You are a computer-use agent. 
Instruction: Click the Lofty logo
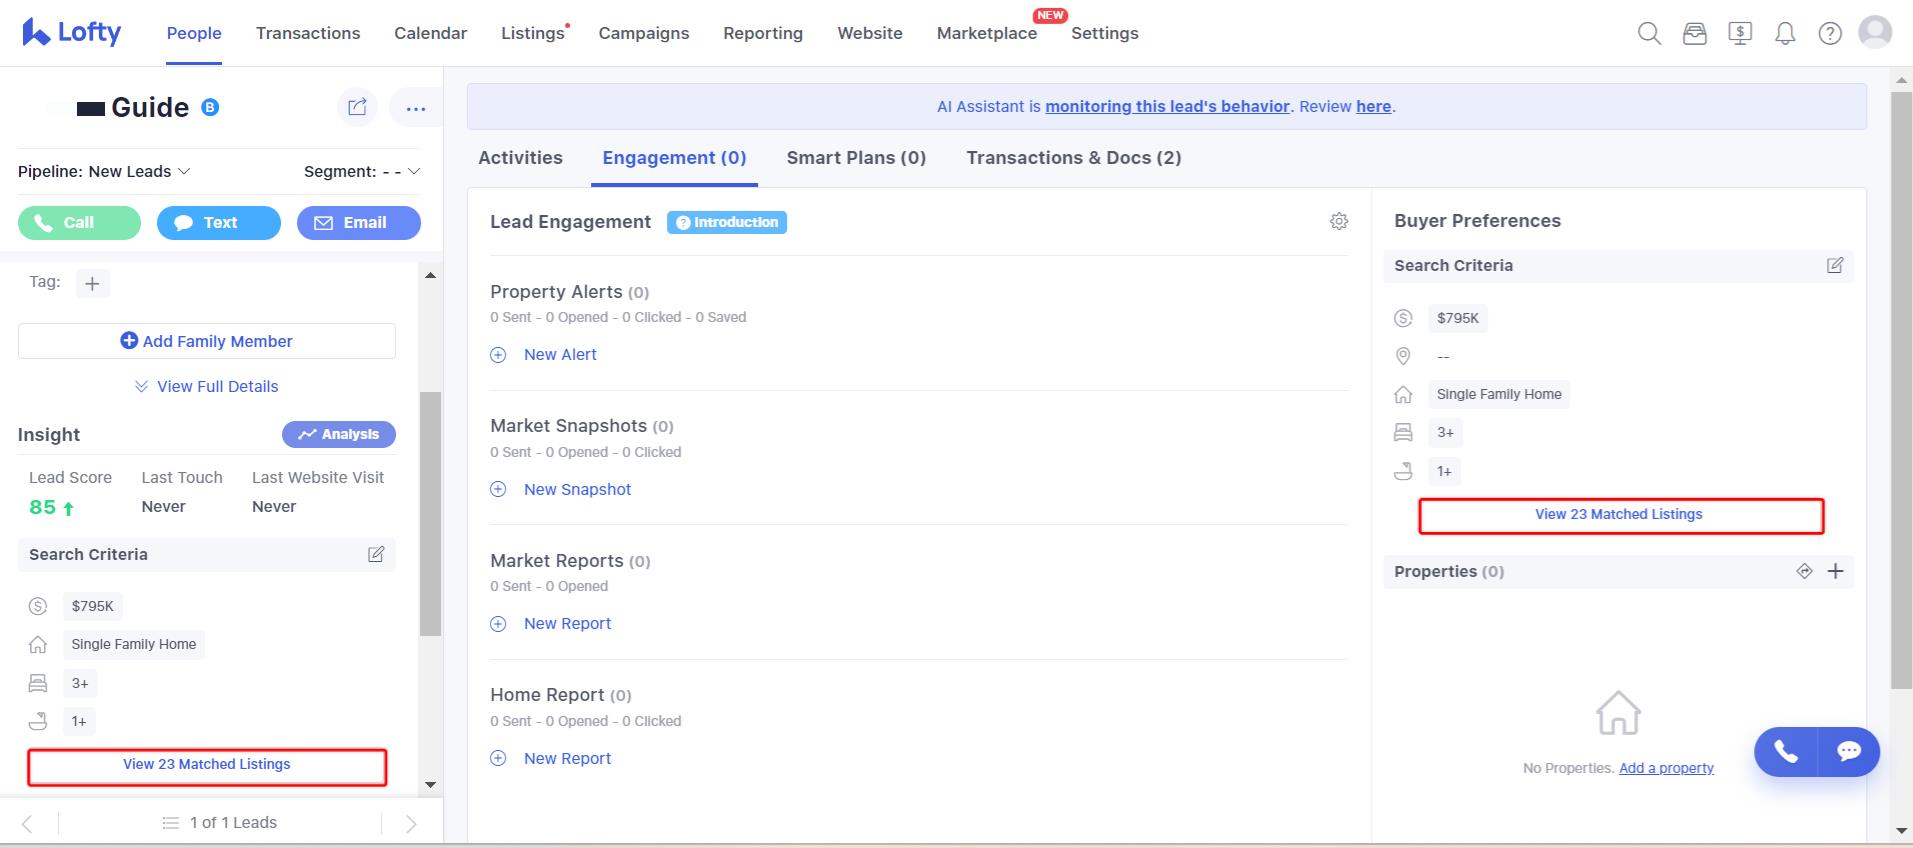71,32
